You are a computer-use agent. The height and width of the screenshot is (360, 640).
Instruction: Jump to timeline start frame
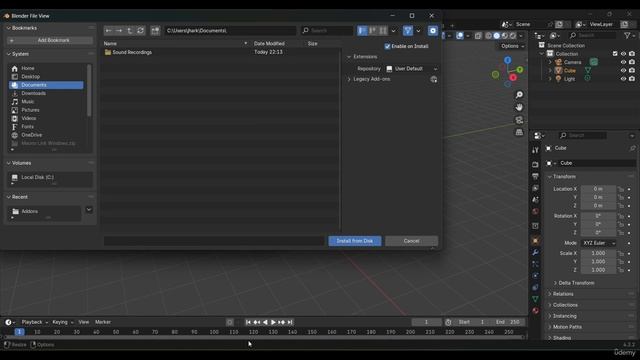[248, 322]
